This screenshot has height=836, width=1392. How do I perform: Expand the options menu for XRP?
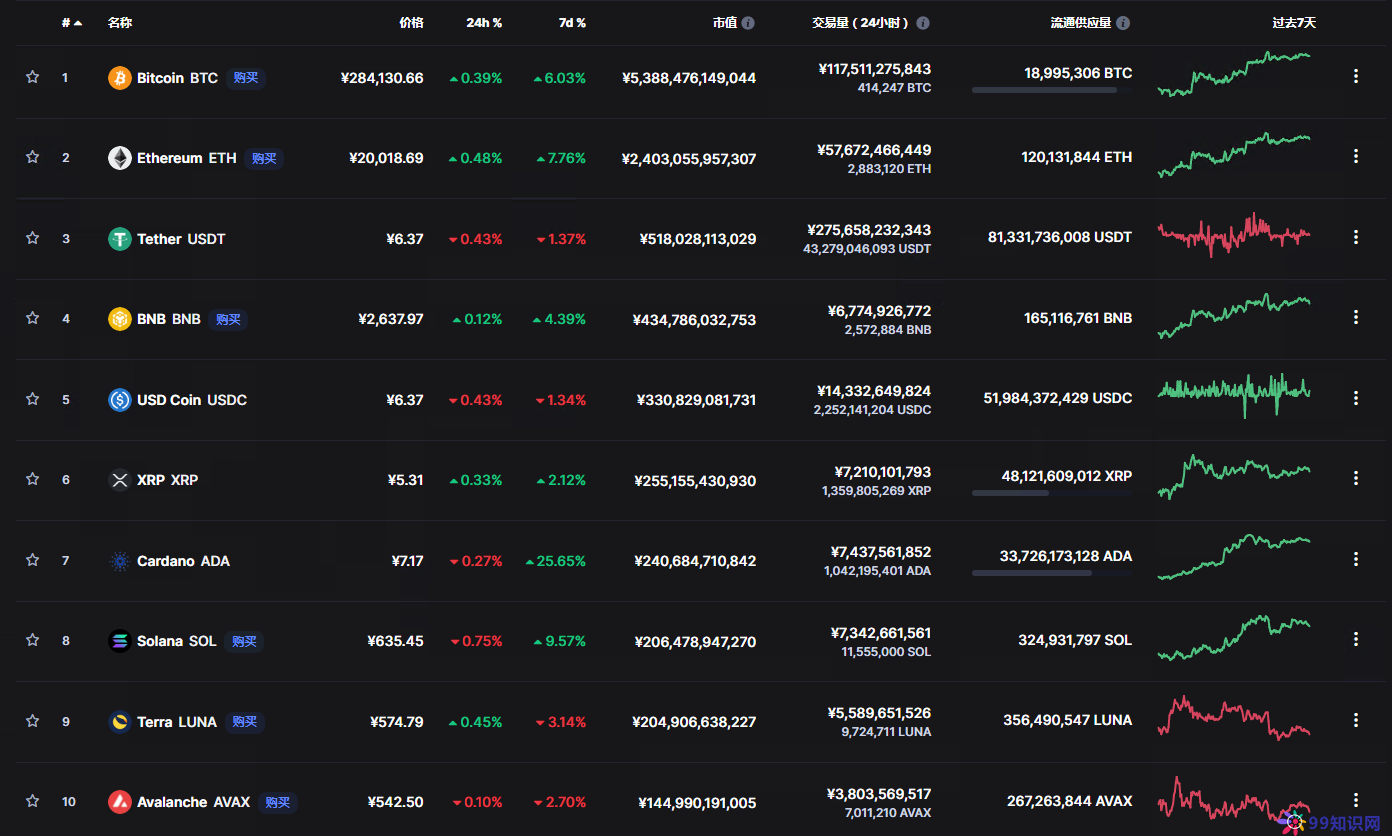pyautogui.click(x=1356, y=478)
